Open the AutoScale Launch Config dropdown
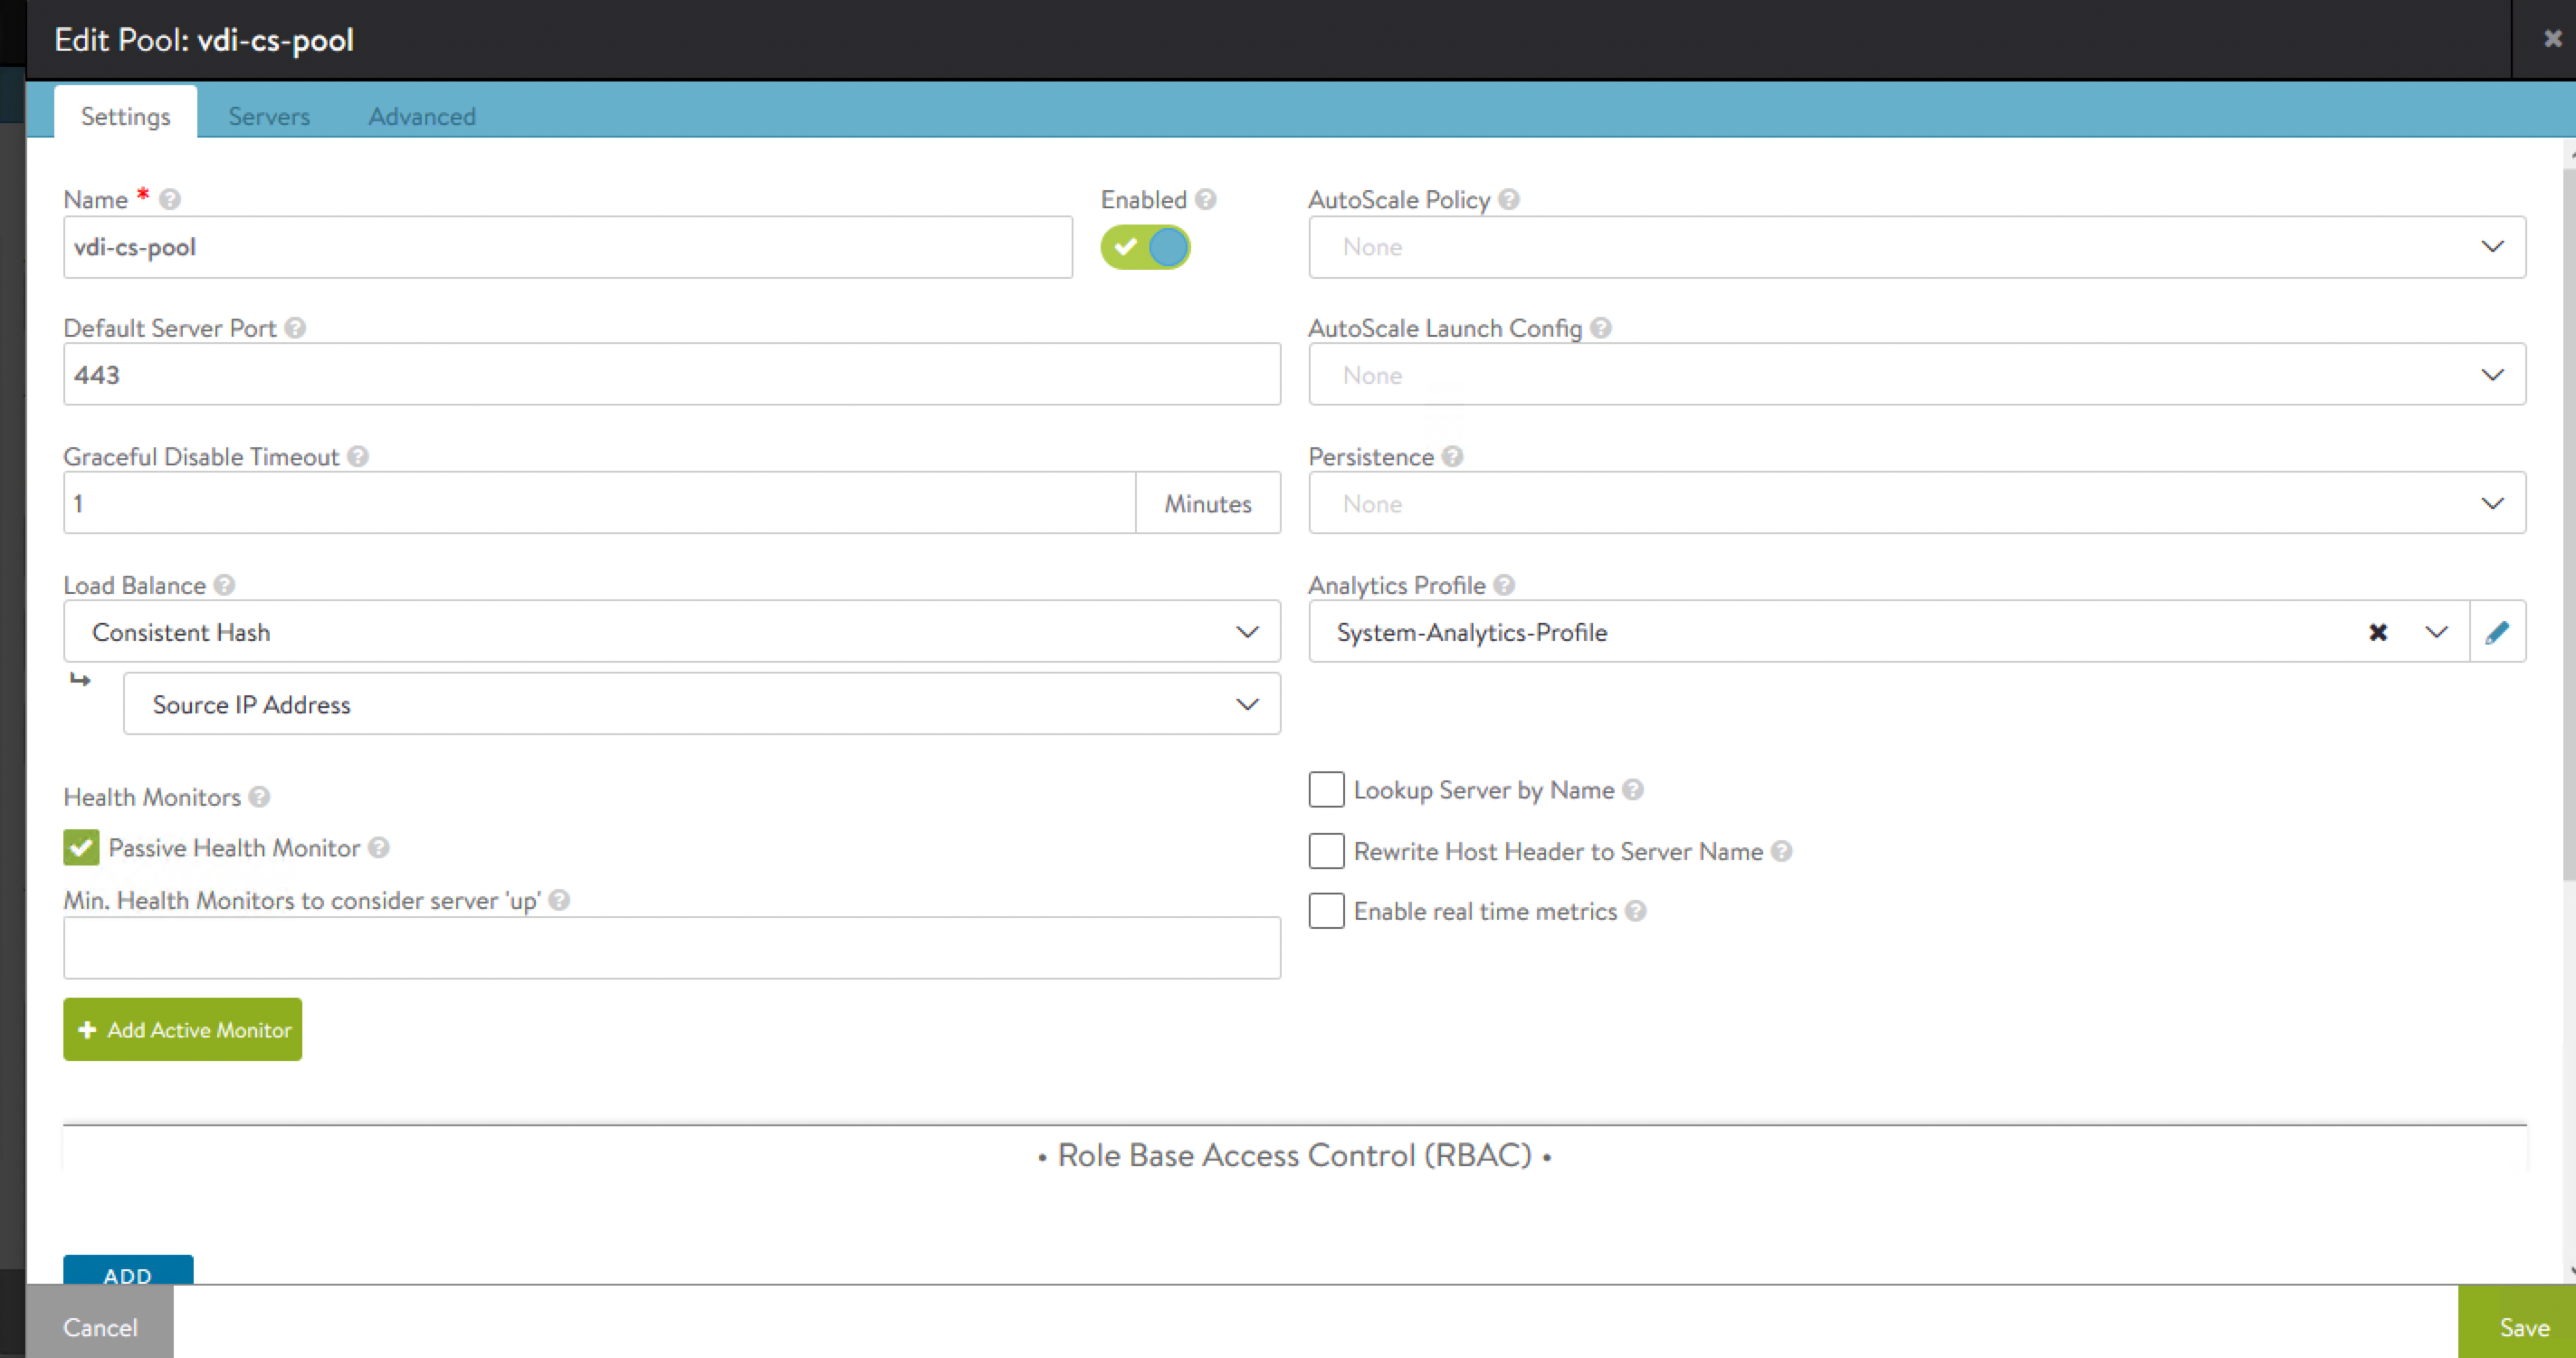The height and width of the screenshot is (1358, 2576). (1916, 375)
